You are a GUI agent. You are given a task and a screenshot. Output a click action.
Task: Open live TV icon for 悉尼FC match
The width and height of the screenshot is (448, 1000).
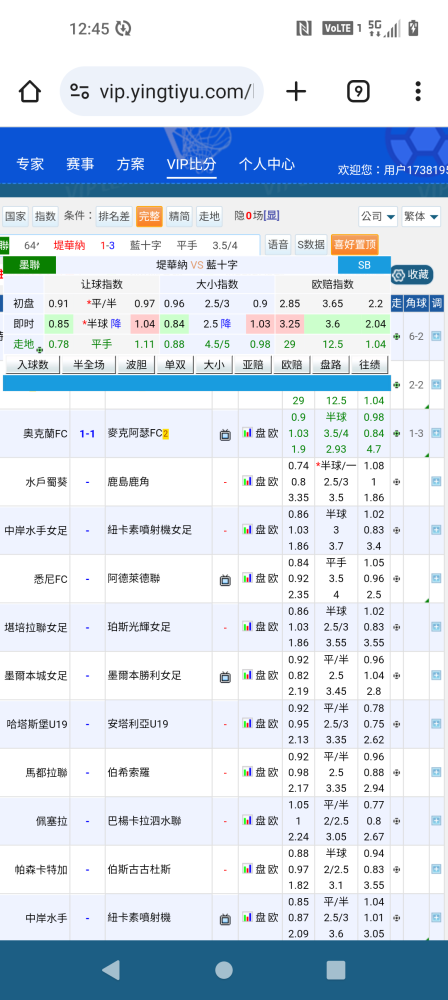pos(225,580)
